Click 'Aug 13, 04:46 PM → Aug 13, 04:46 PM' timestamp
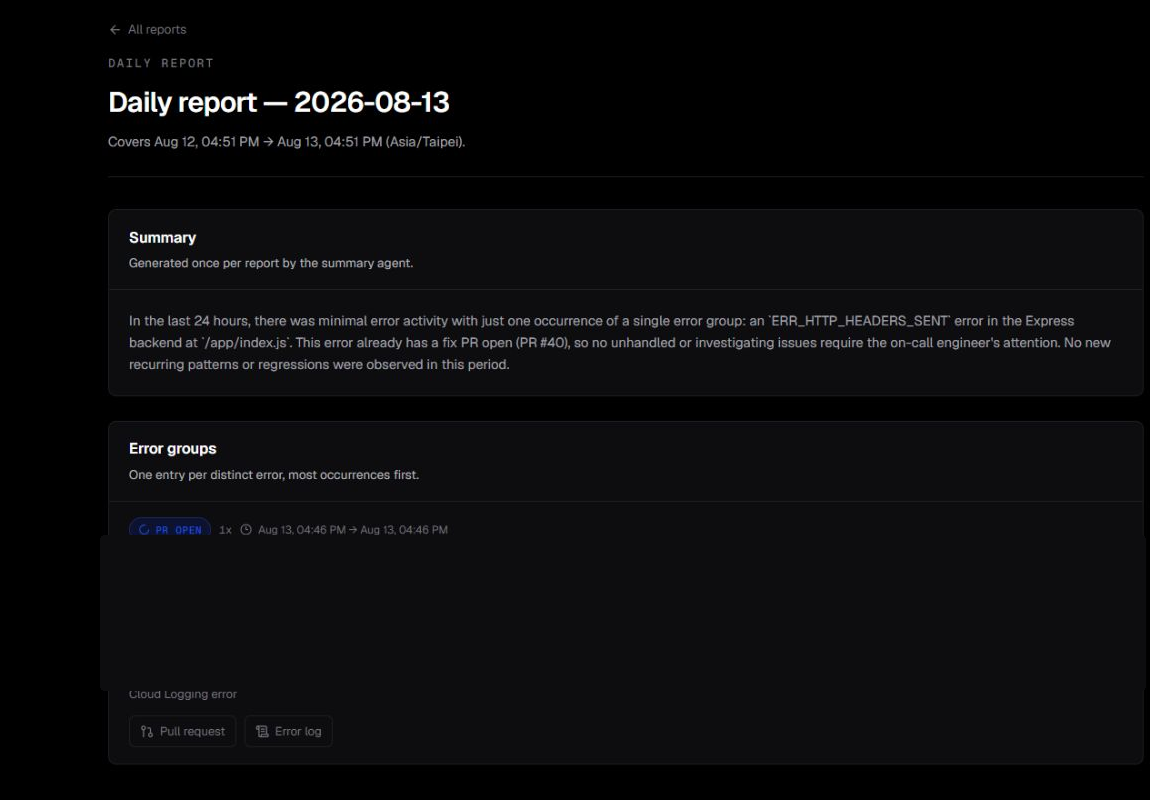This screenshot has width=1150, height=800. tap(353, 529)
